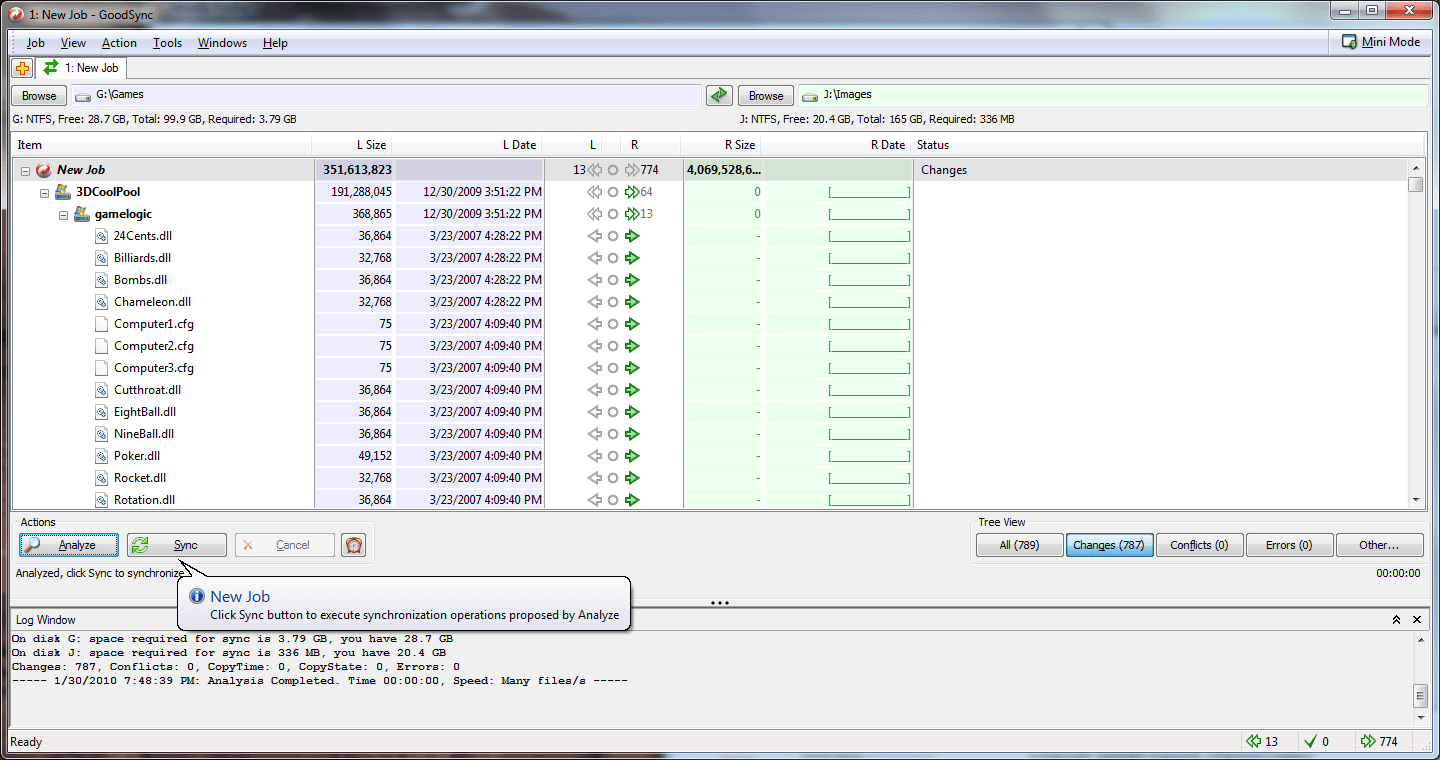Collapse the 3DCoolPool folder node
1440x760 pixels.
pyautogui.click(x=44, y=192)
